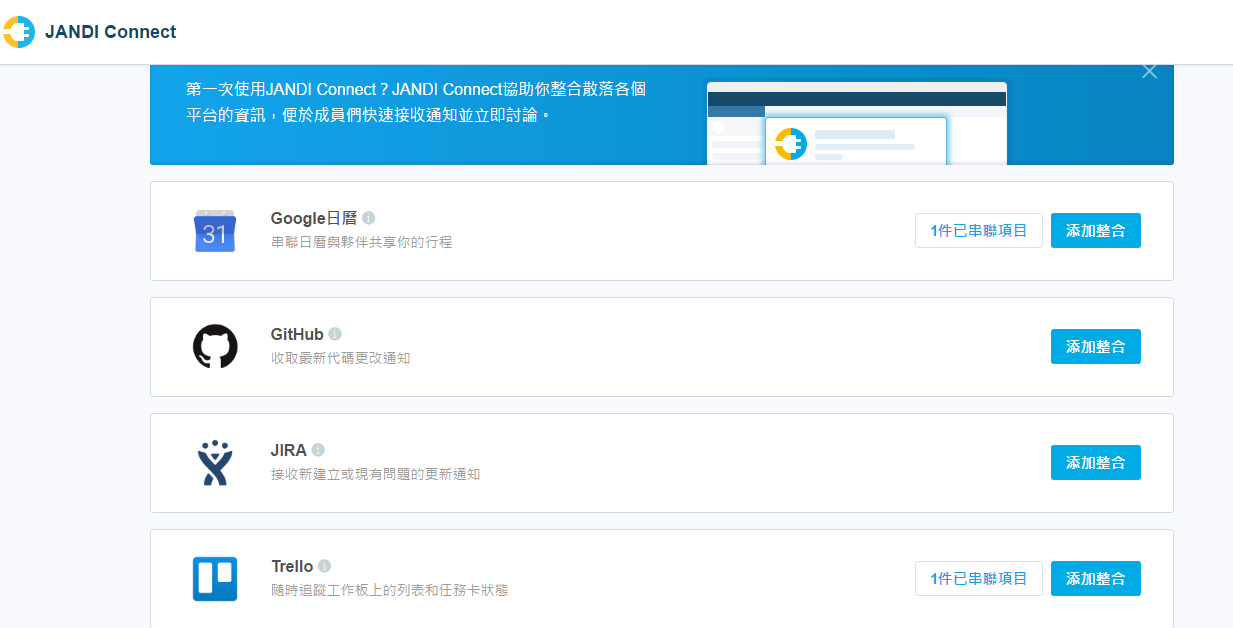1233x628 pixels.
Task: Show info tooltip next to Google日曆
Action: pos(369,218)
